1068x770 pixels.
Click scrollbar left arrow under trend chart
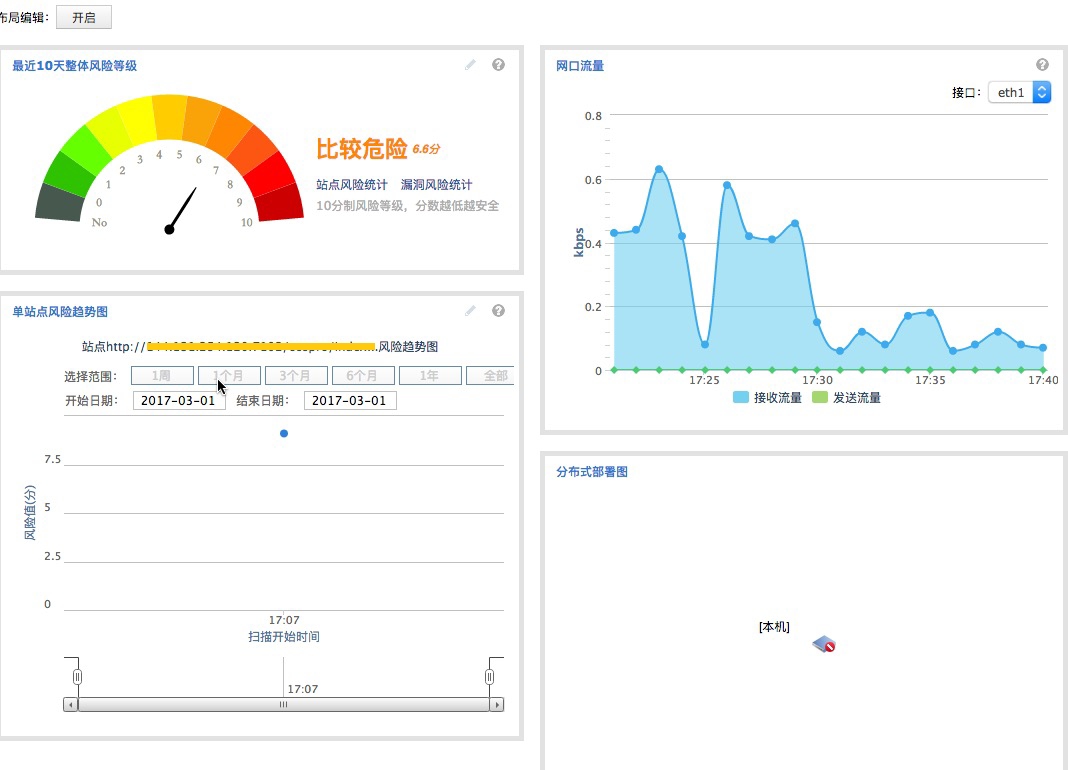click(x=70, y=704)
